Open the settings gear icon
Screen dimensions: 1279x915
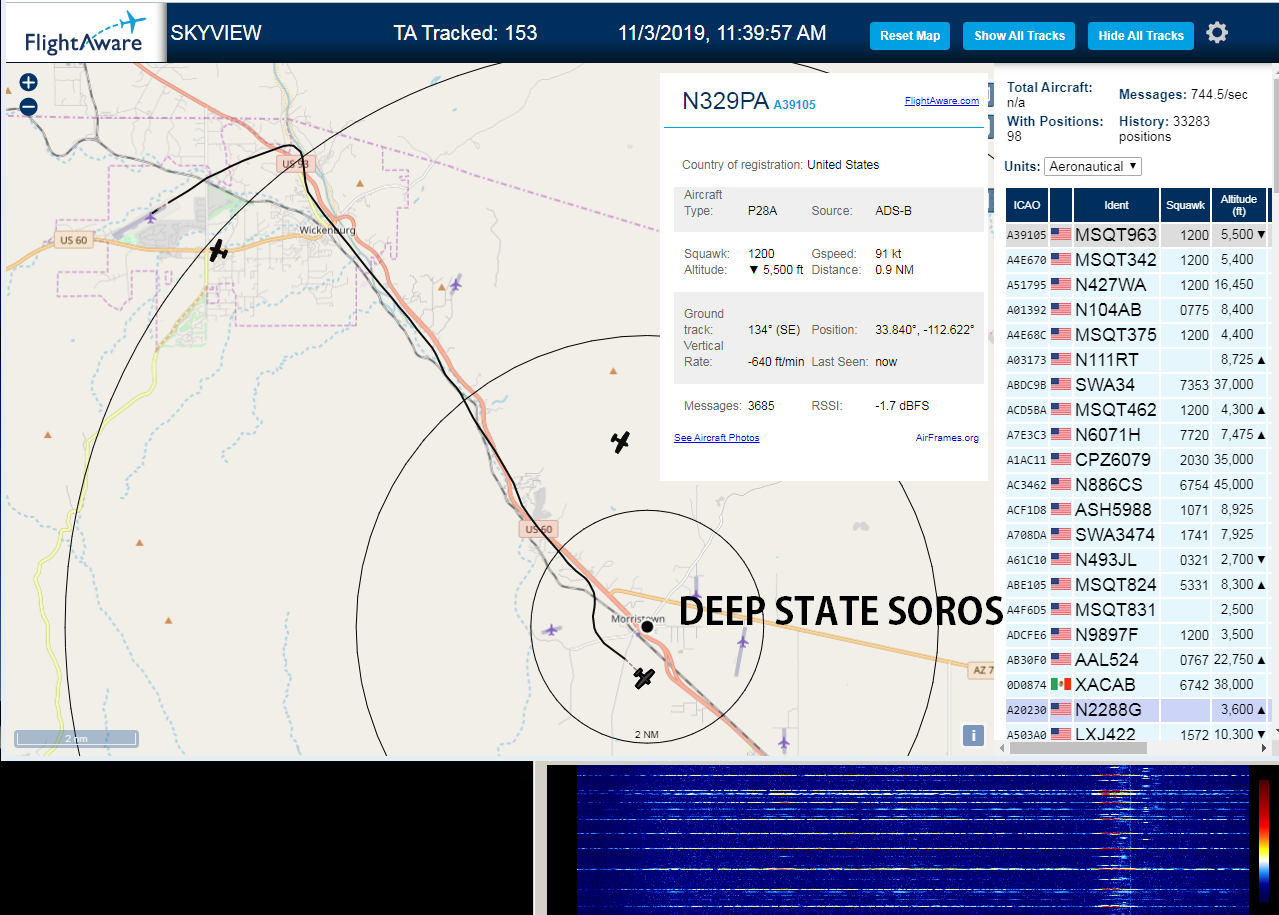coord(1216,33)
